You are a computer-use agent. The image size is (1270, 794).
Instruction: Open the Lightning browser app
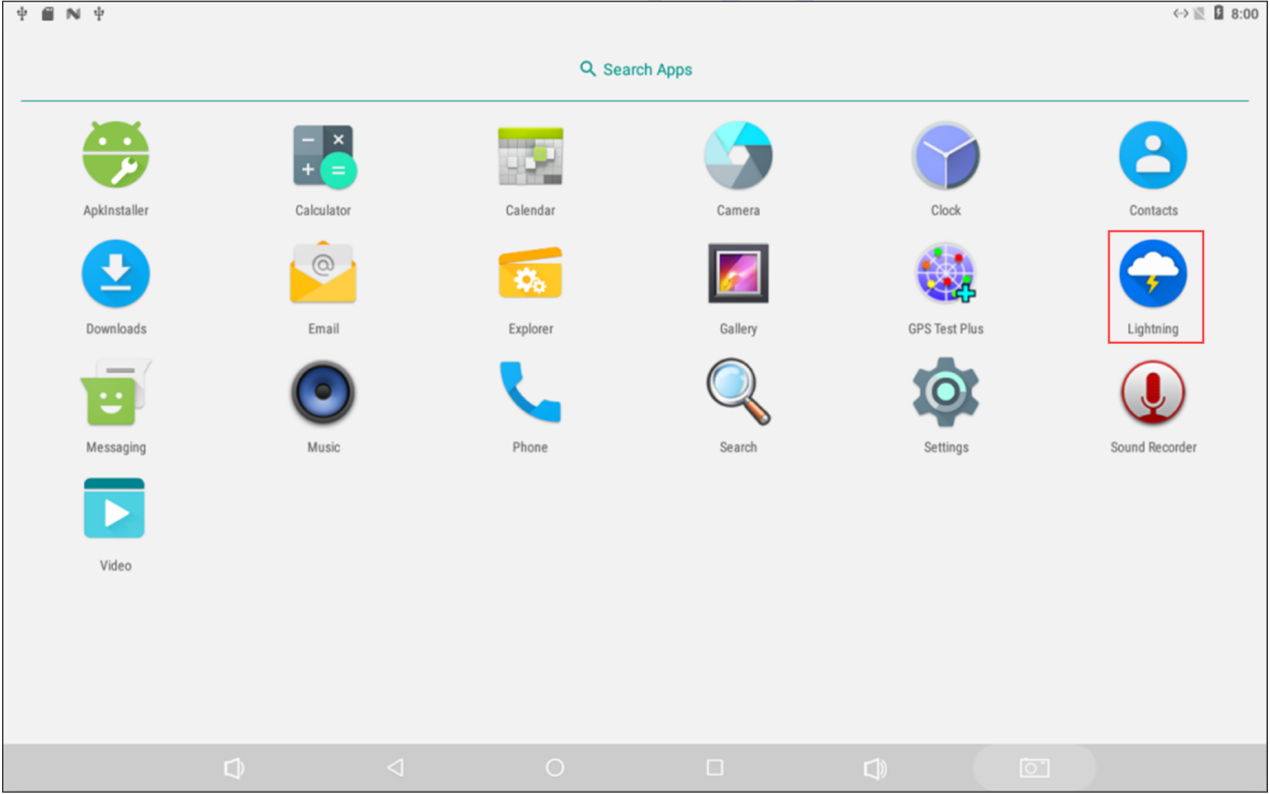coord(1153,274)
